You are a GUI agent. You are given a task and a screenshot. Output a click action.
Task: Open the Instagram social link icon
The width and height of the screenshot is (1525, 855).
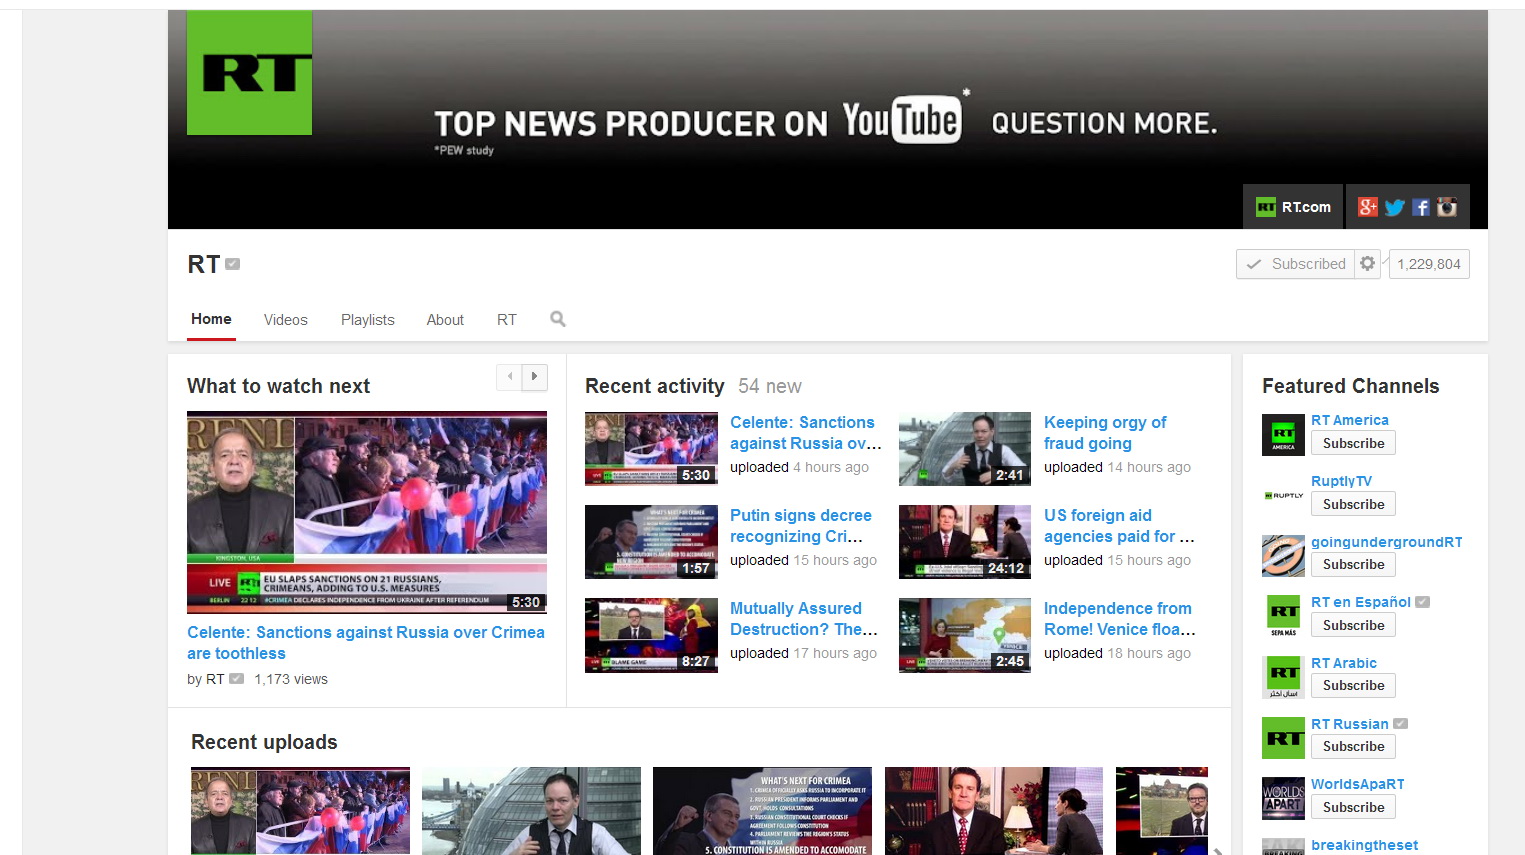1447,207
